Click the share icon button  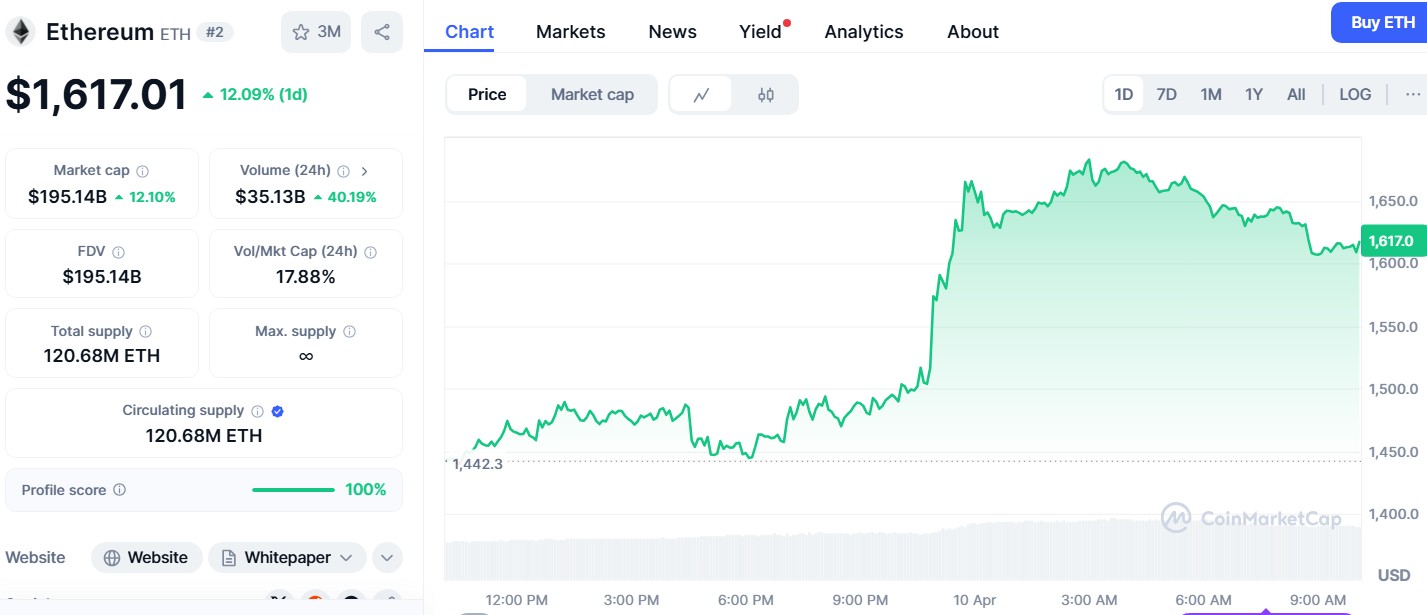[382, 32]
